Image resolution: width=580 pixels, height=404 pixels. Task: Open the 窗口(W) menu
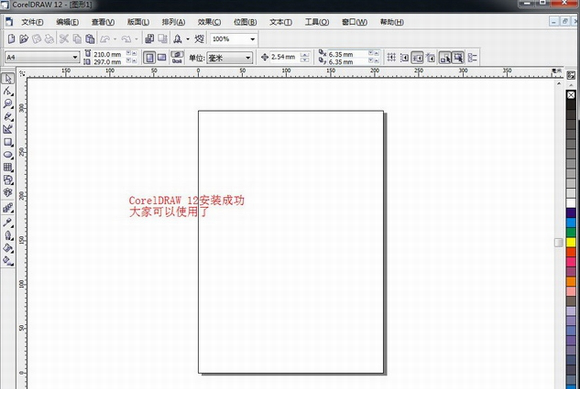pyautogui.click(x=354, y=22)
